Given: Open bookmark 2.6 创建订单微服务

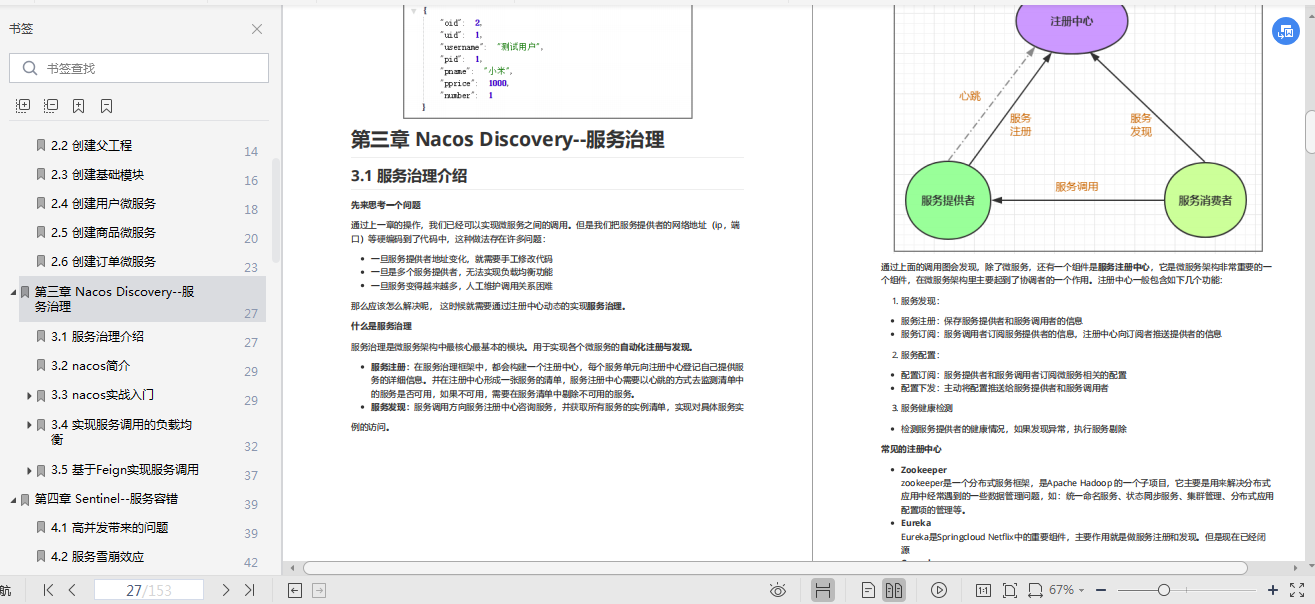Looking at the screenshot, I should tap(103, 261).
